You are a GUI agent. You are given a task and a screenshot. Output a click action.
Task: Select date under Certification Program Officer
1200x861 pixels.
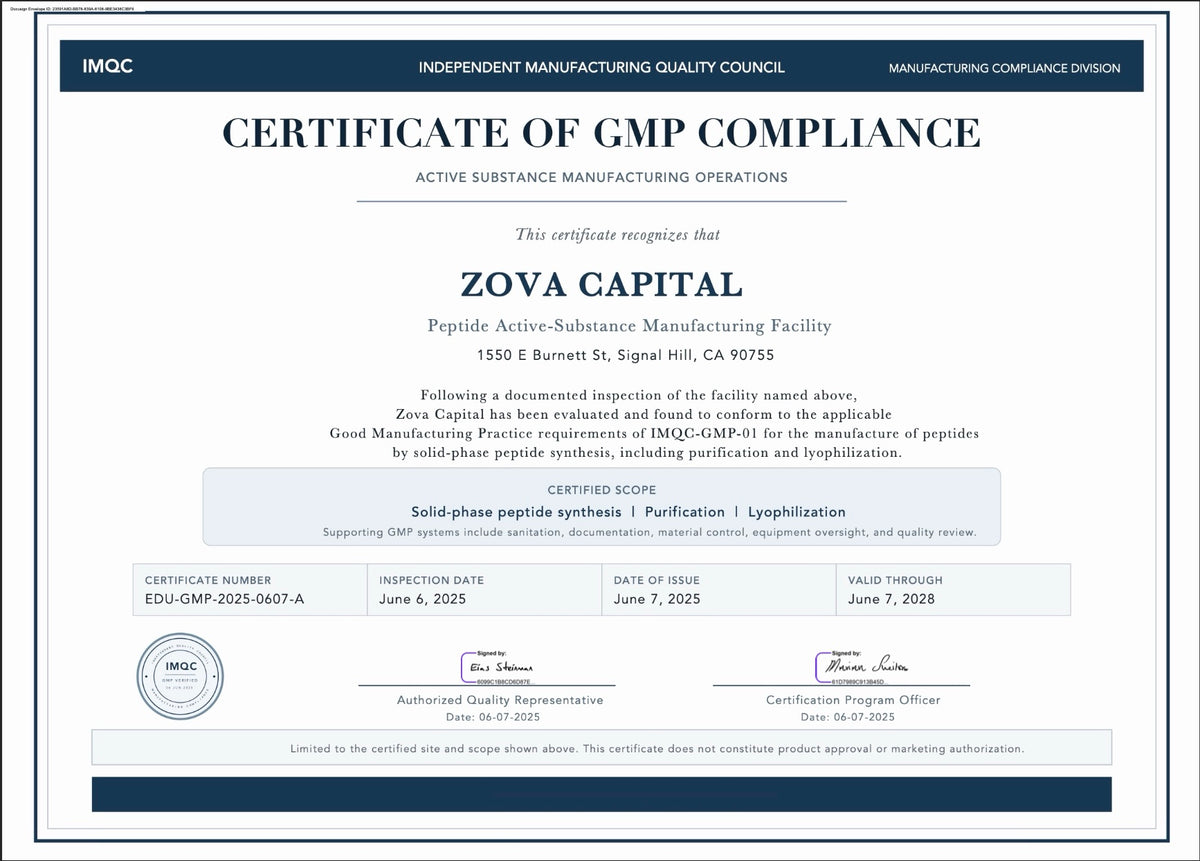tap(848, 717)
